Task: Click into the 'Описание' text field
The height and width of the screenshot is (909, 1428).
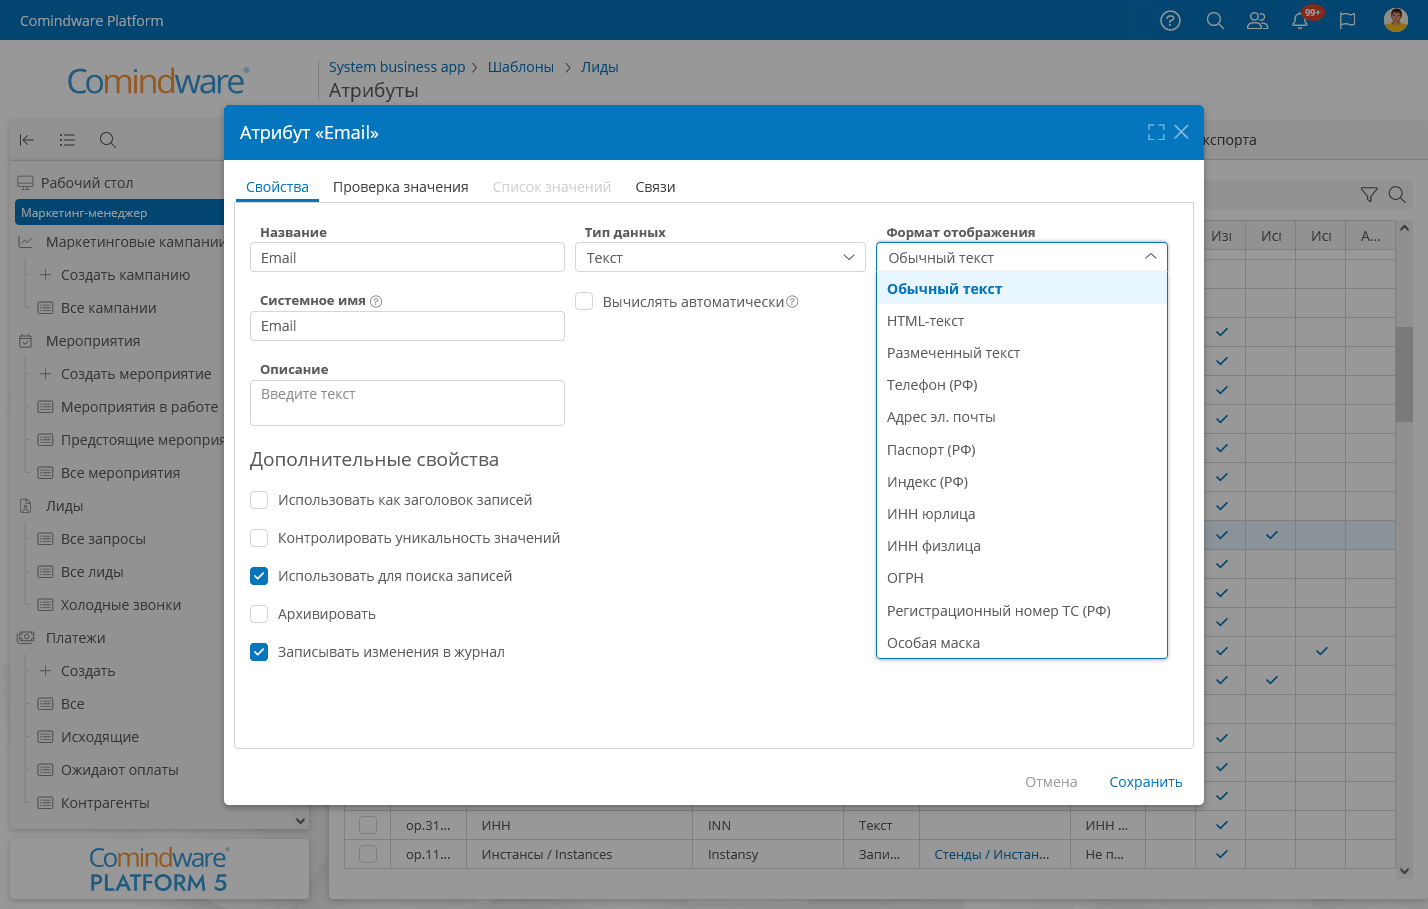Action: click(407, 403)
